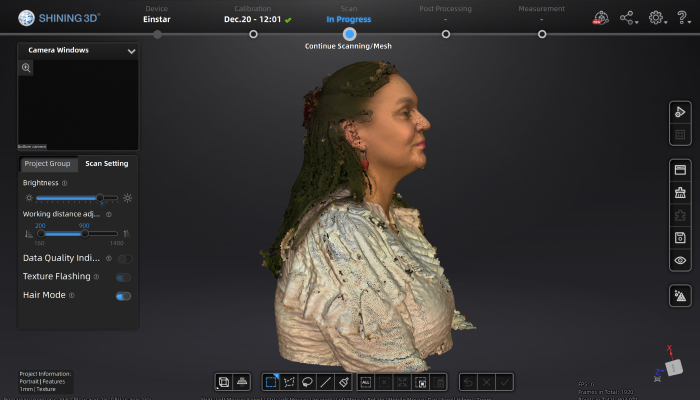Resume scanning with the play-scan icon
The image size is (700, 400).
pyautogui.click(x=680, y=112)
